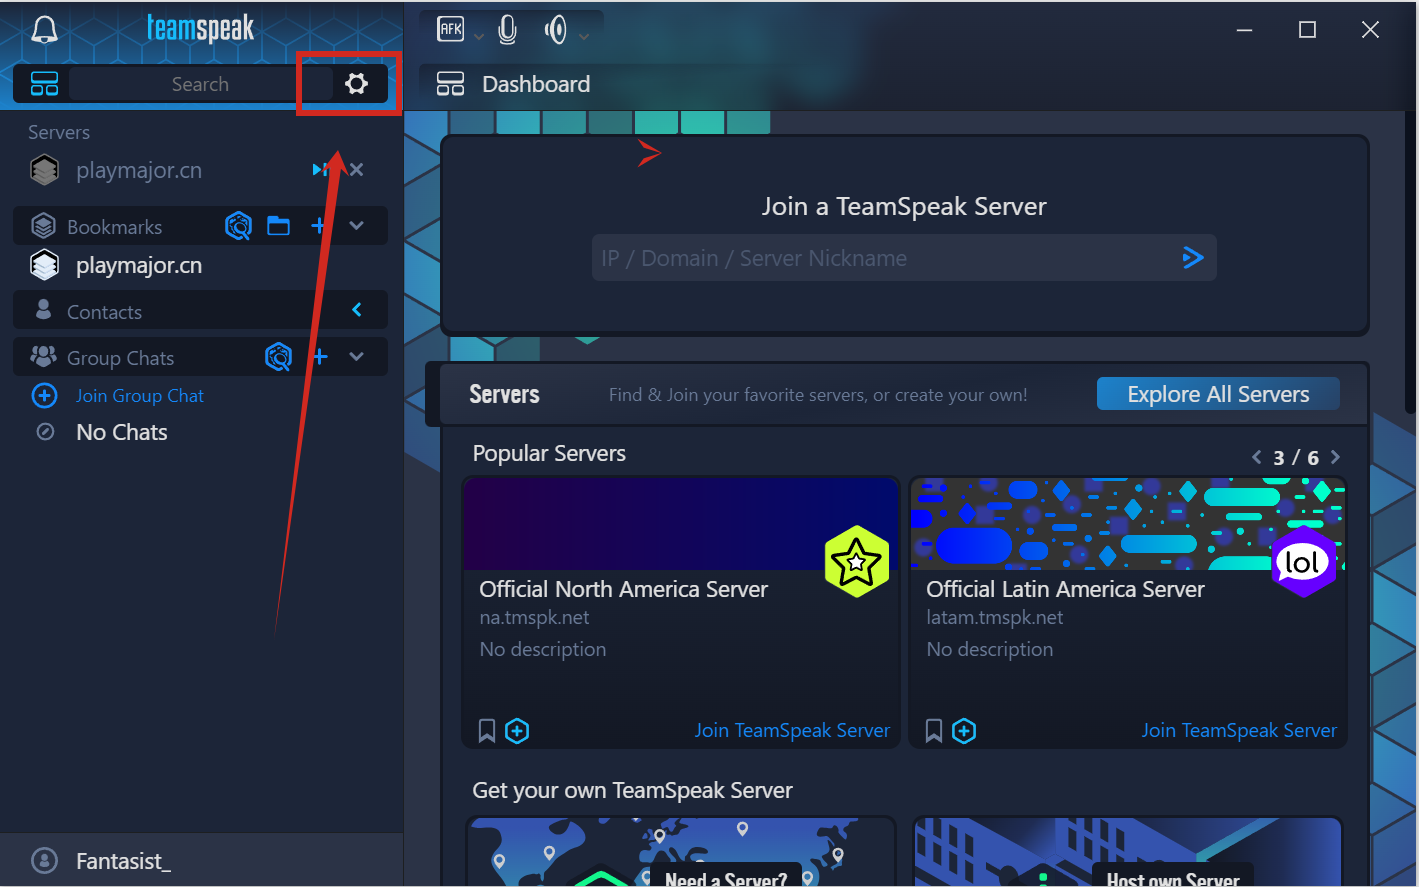Create a new group chat with plus
Image resolution: width=1419 pixels, height=887 pixels.
point(320,357)
